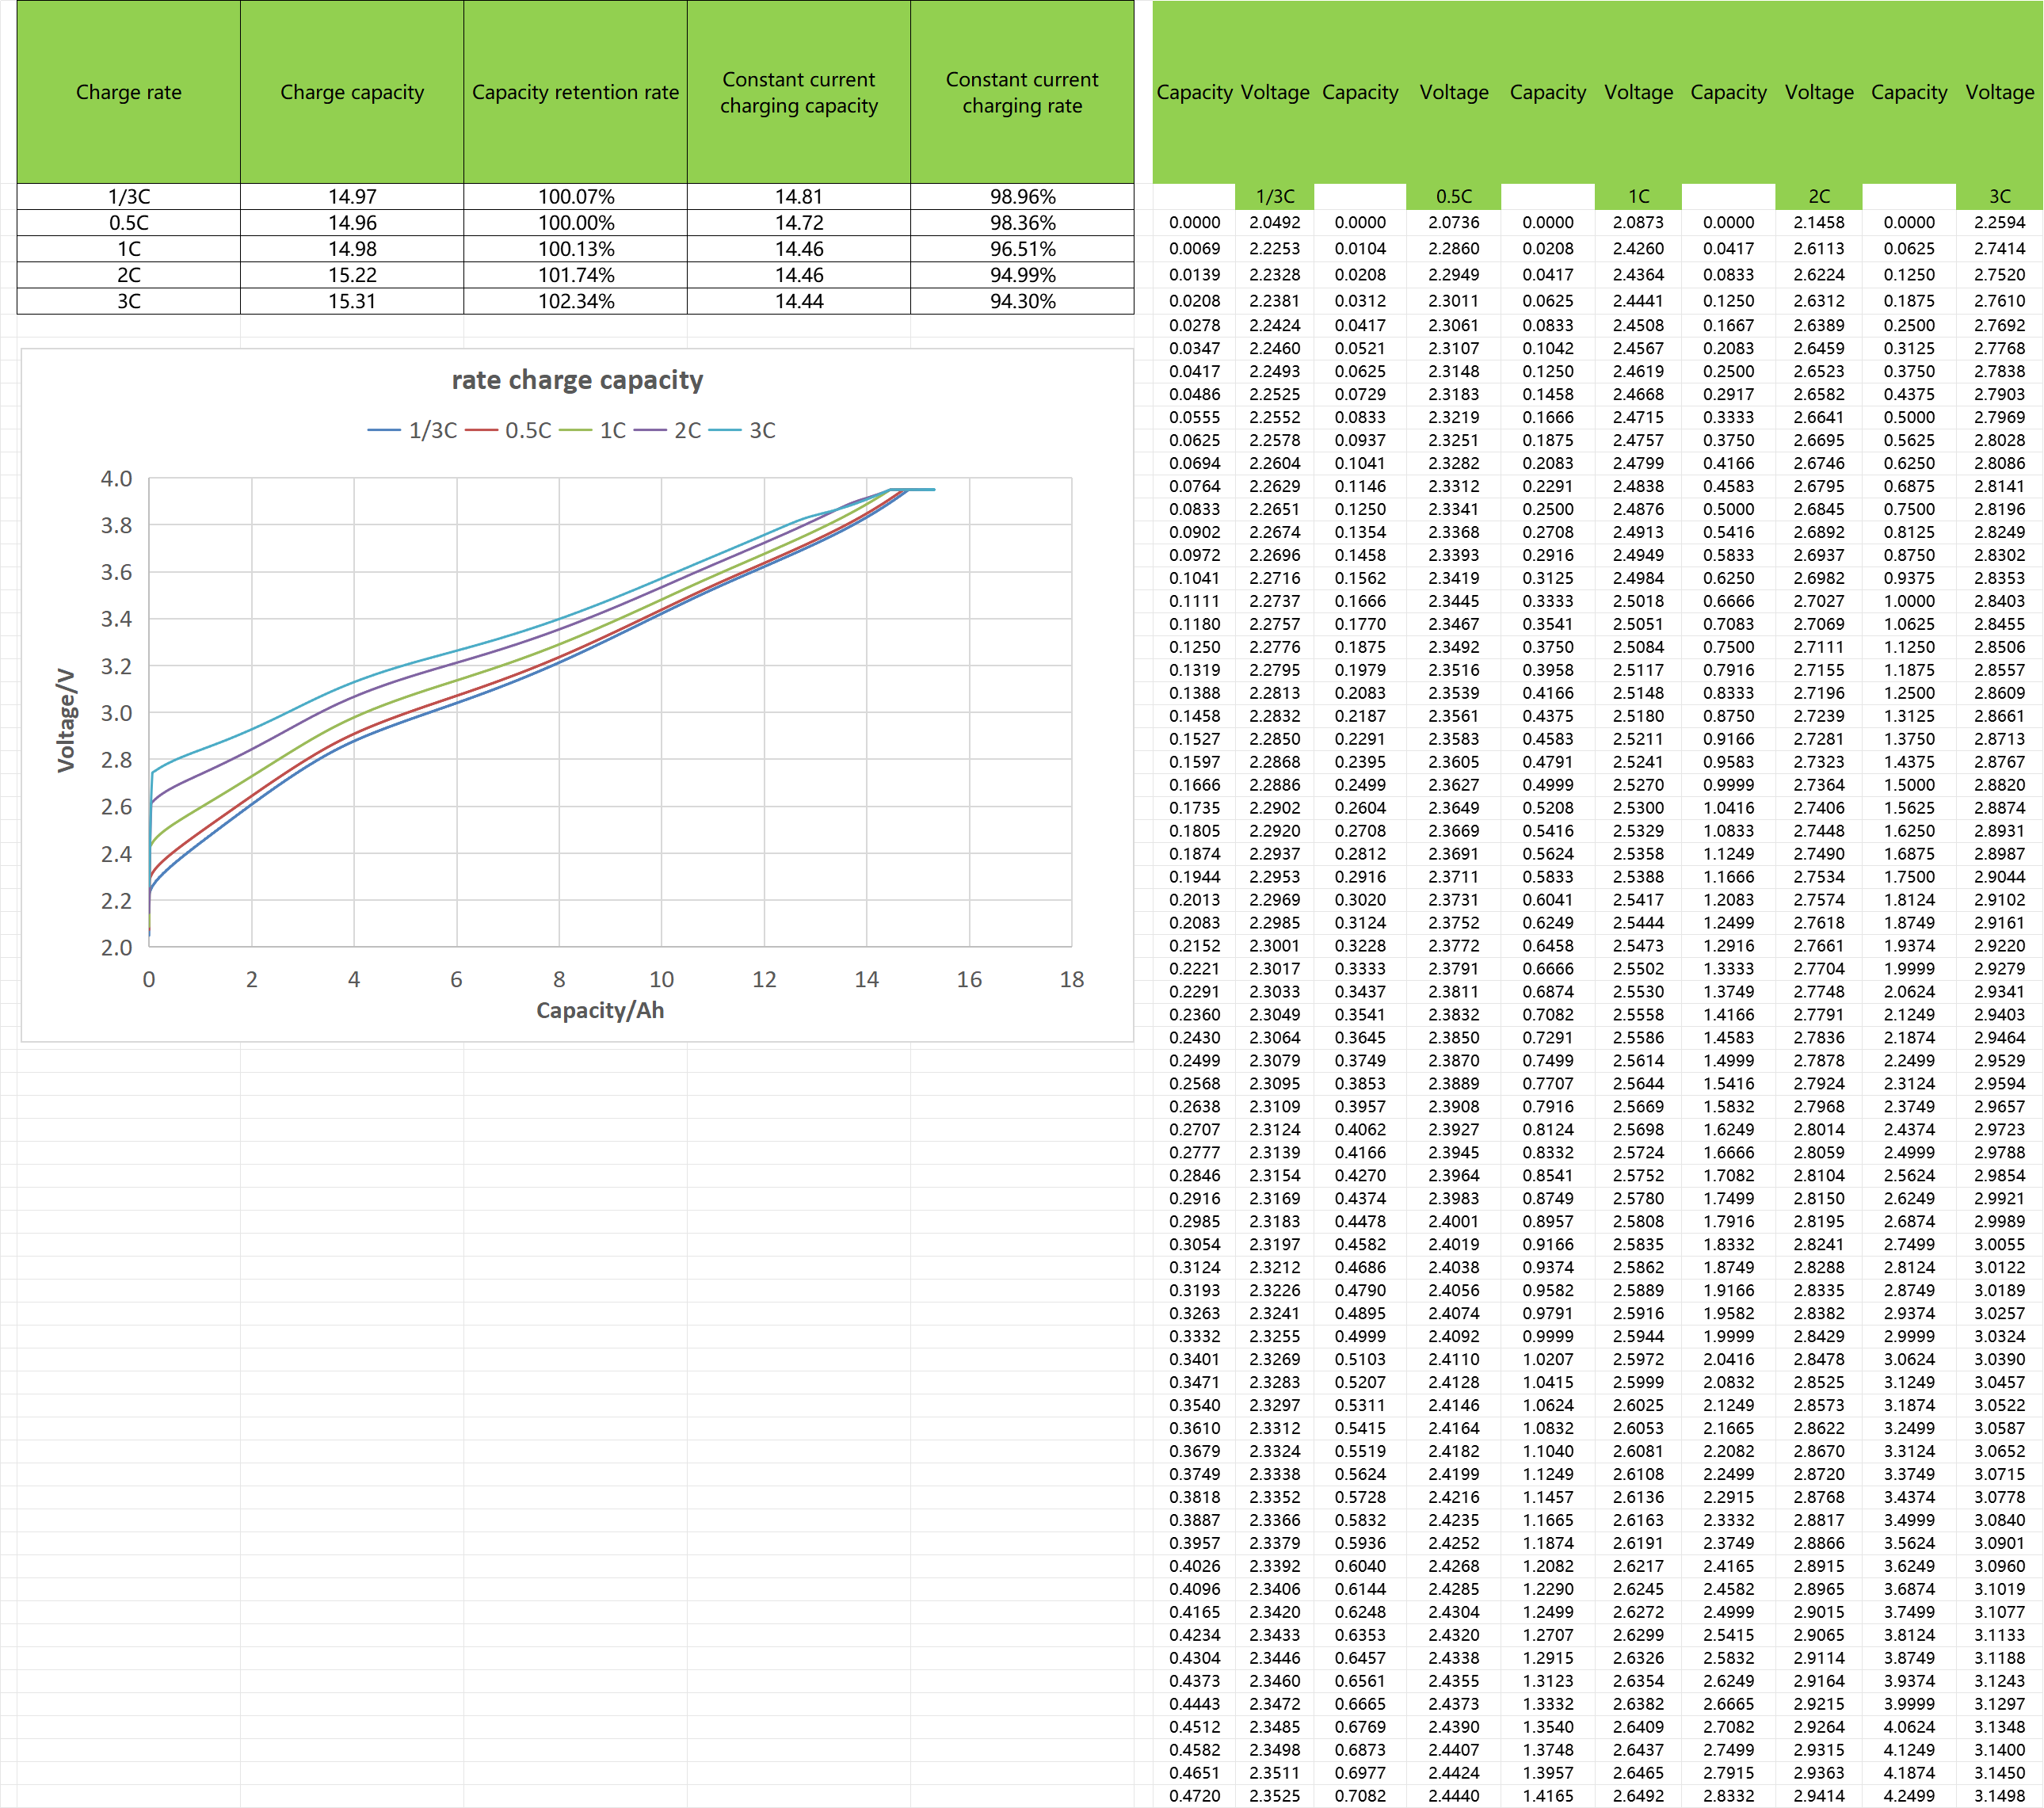
Task: Click 'Capacity retention rate' header cell
Action: click(x=575, y=92)
